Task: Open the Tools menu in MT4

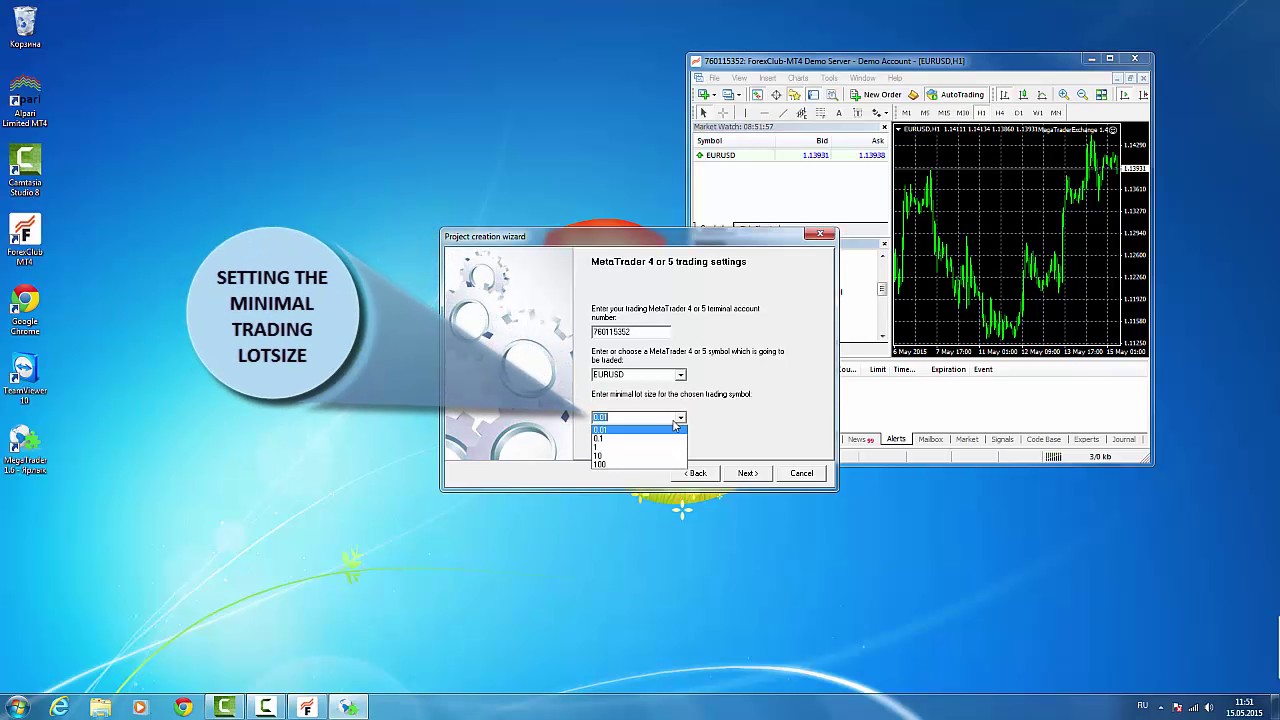Action: [x=829, y=78]
